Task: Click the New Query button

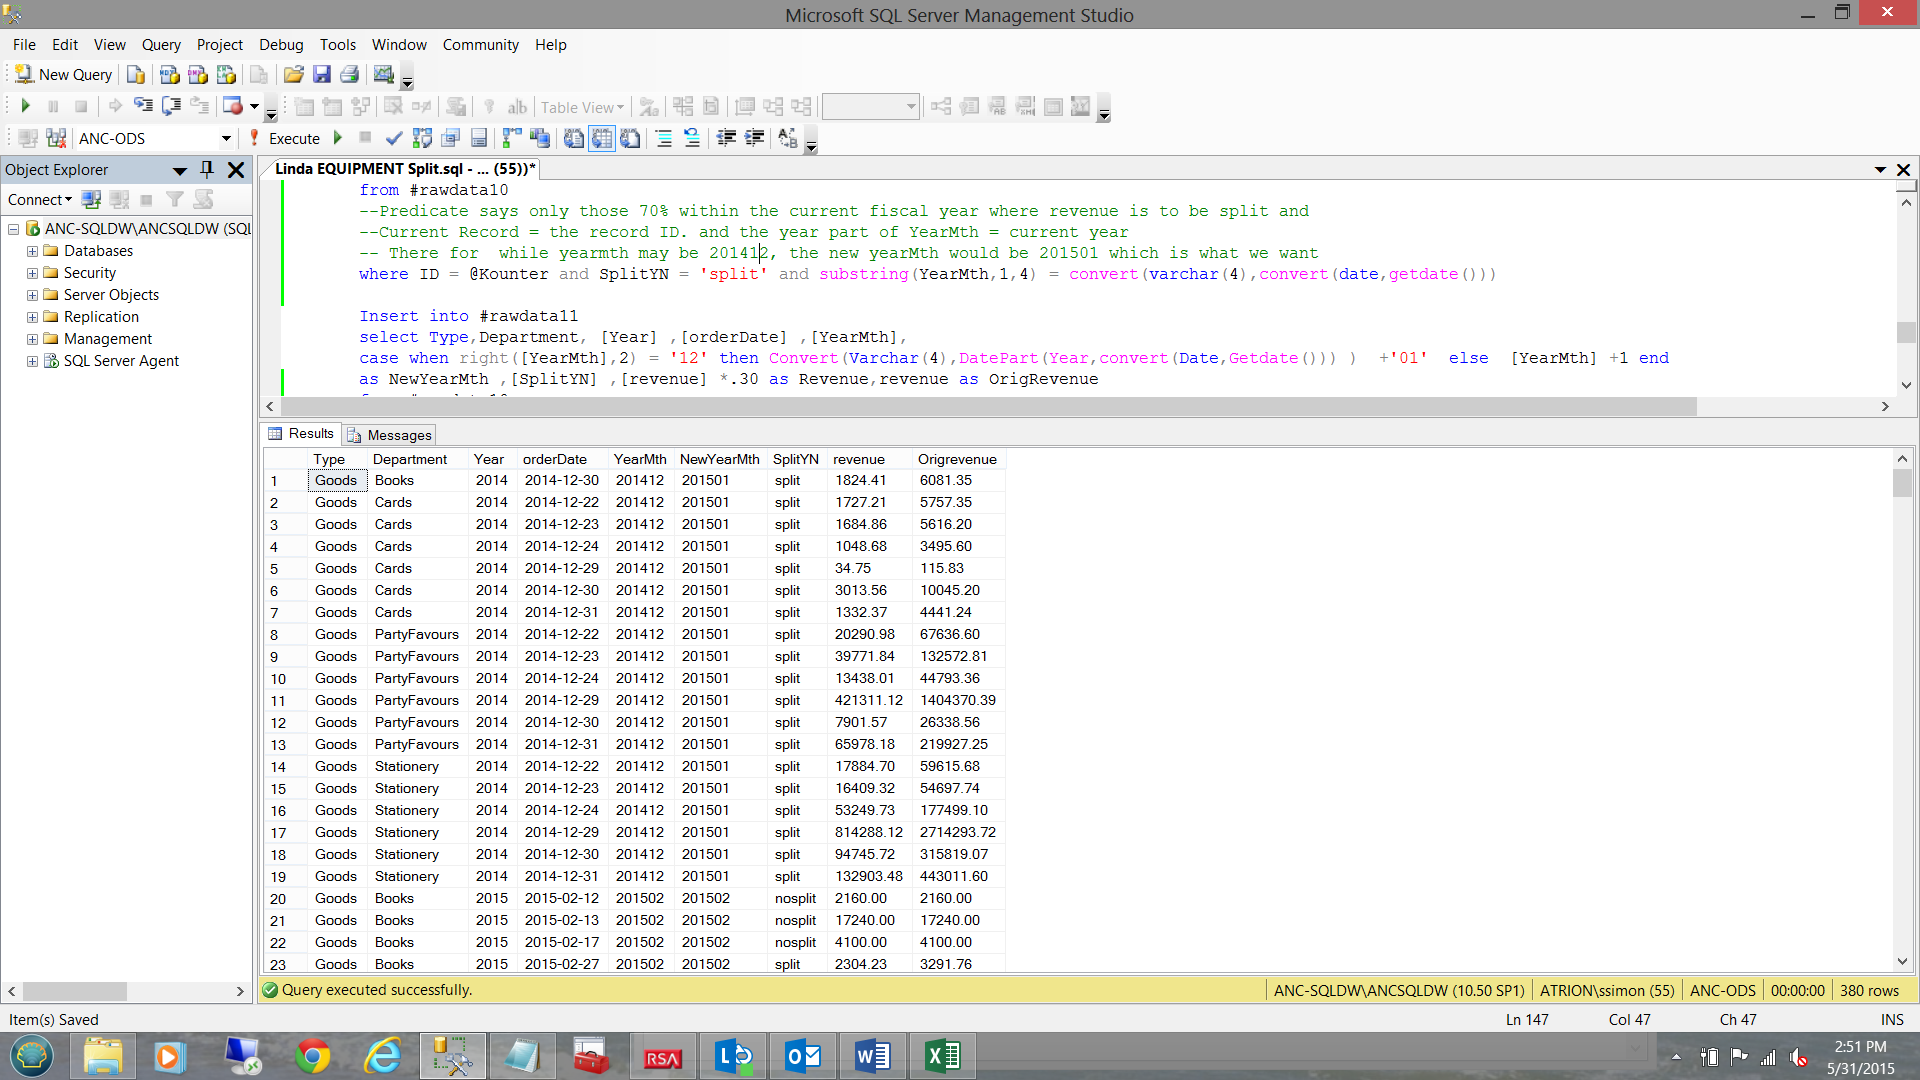Action: [64, 75]
